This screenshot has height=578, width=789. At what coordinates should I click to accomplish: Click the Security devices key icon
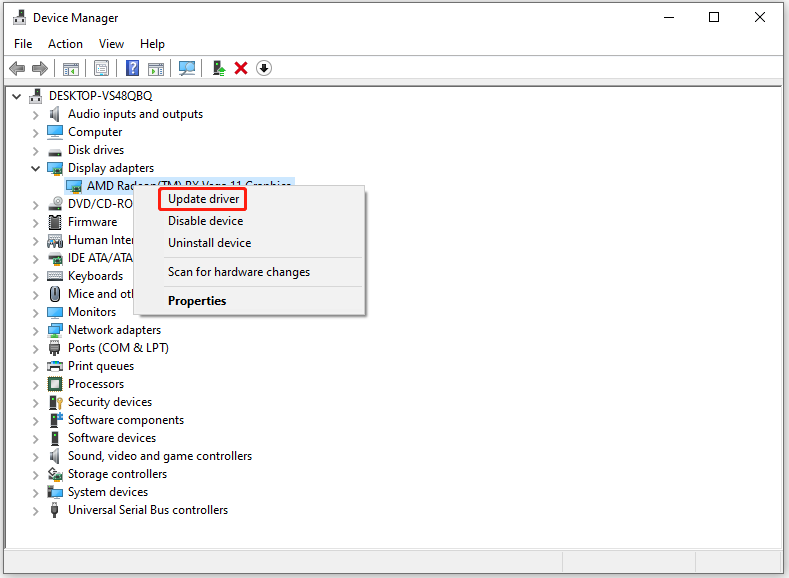(55, 402)
